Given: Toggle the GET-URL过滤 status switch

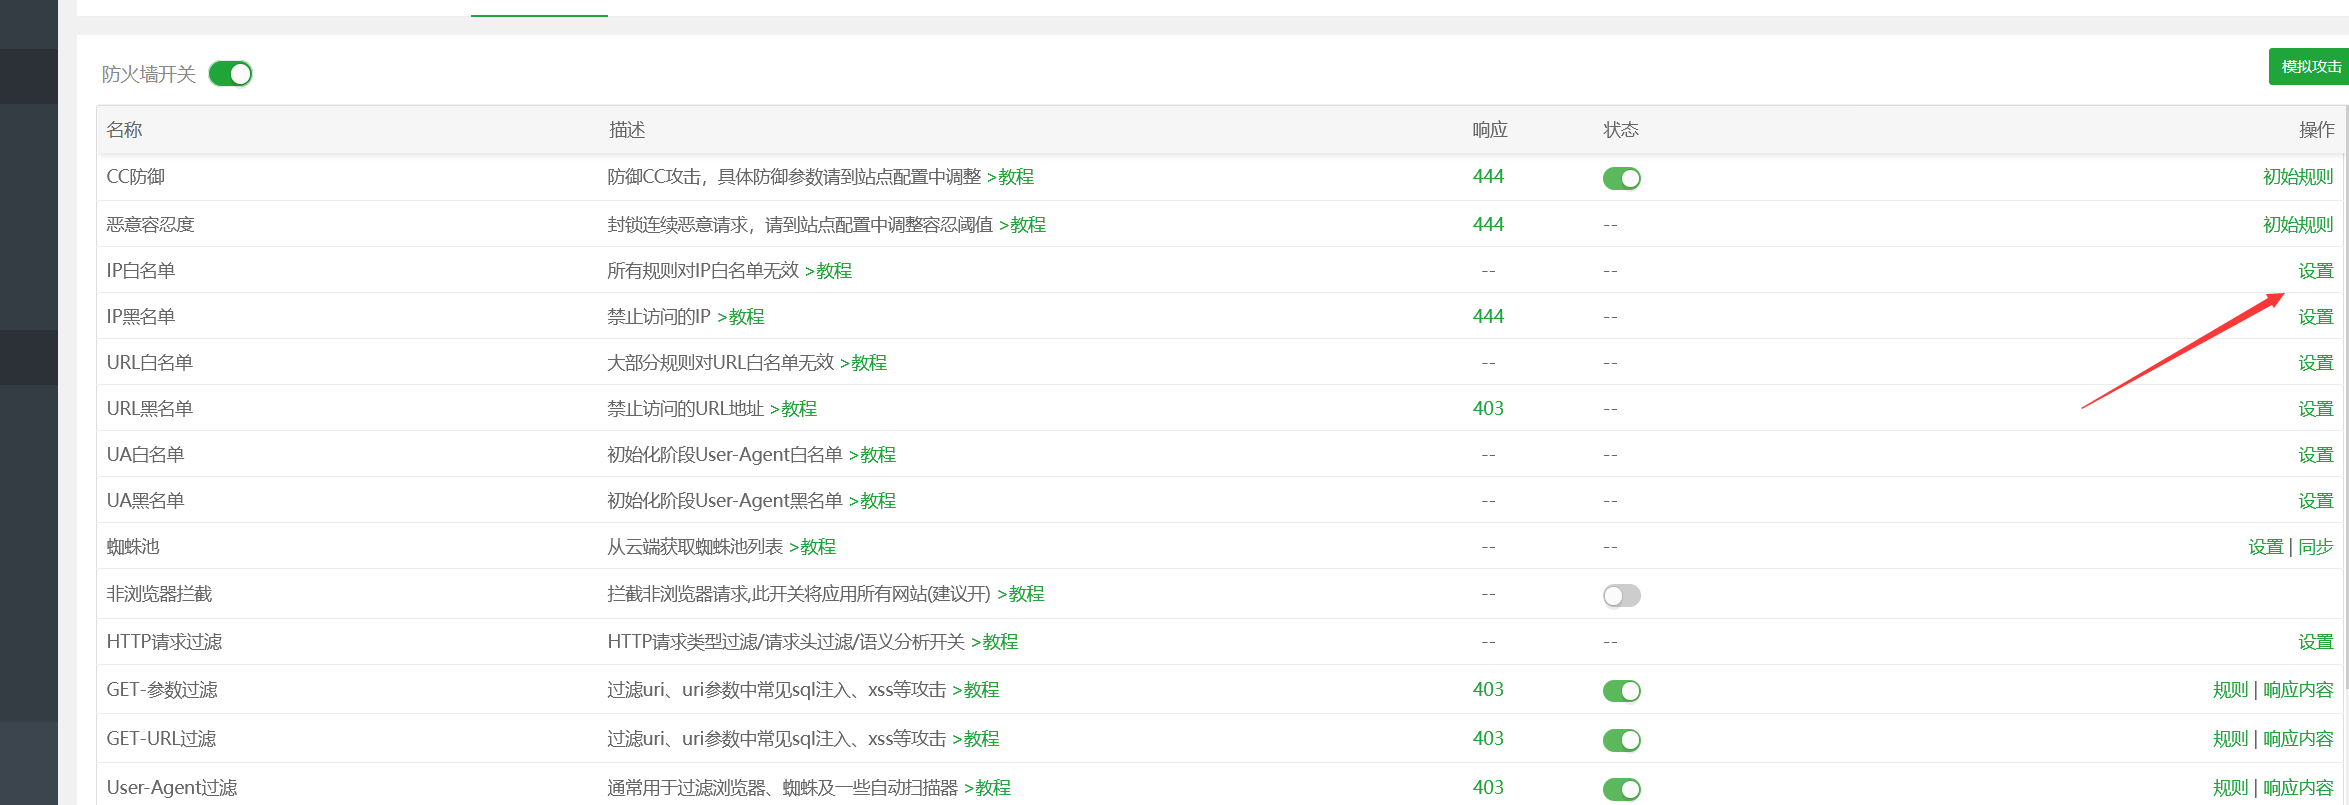Looking at the screenshot, I should pyautogui.click(x=1621, y=740).
